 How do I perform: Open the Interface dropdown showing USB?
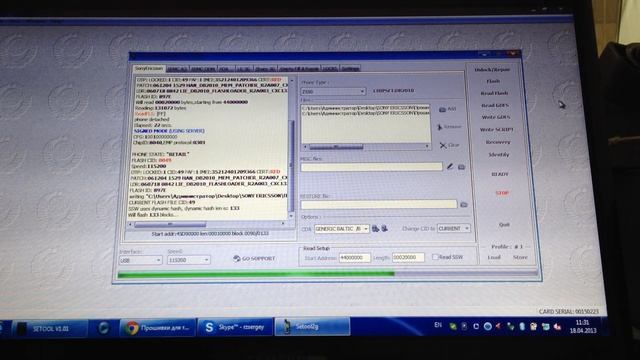point(140,260)
